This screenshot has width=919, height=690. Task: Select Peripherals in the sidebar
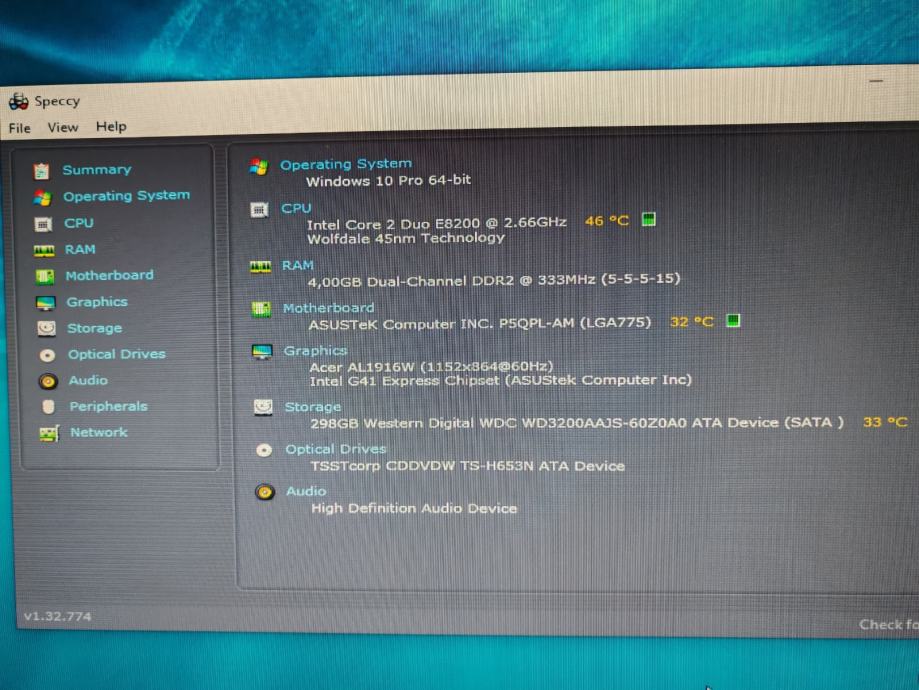(108, 406)
